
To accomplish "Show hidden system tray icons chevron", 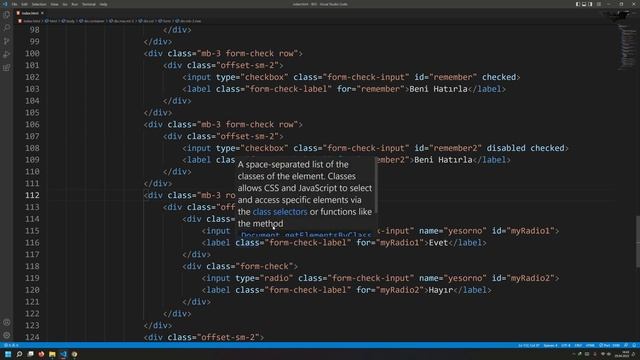I will (573, 354).
